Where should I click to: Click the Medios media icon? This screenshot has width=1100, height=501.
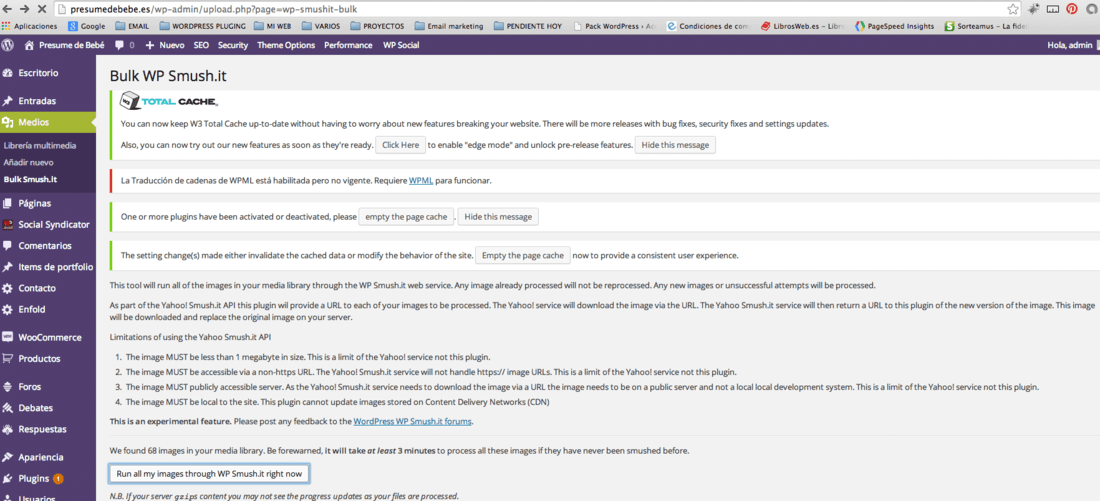coord(8,123)
